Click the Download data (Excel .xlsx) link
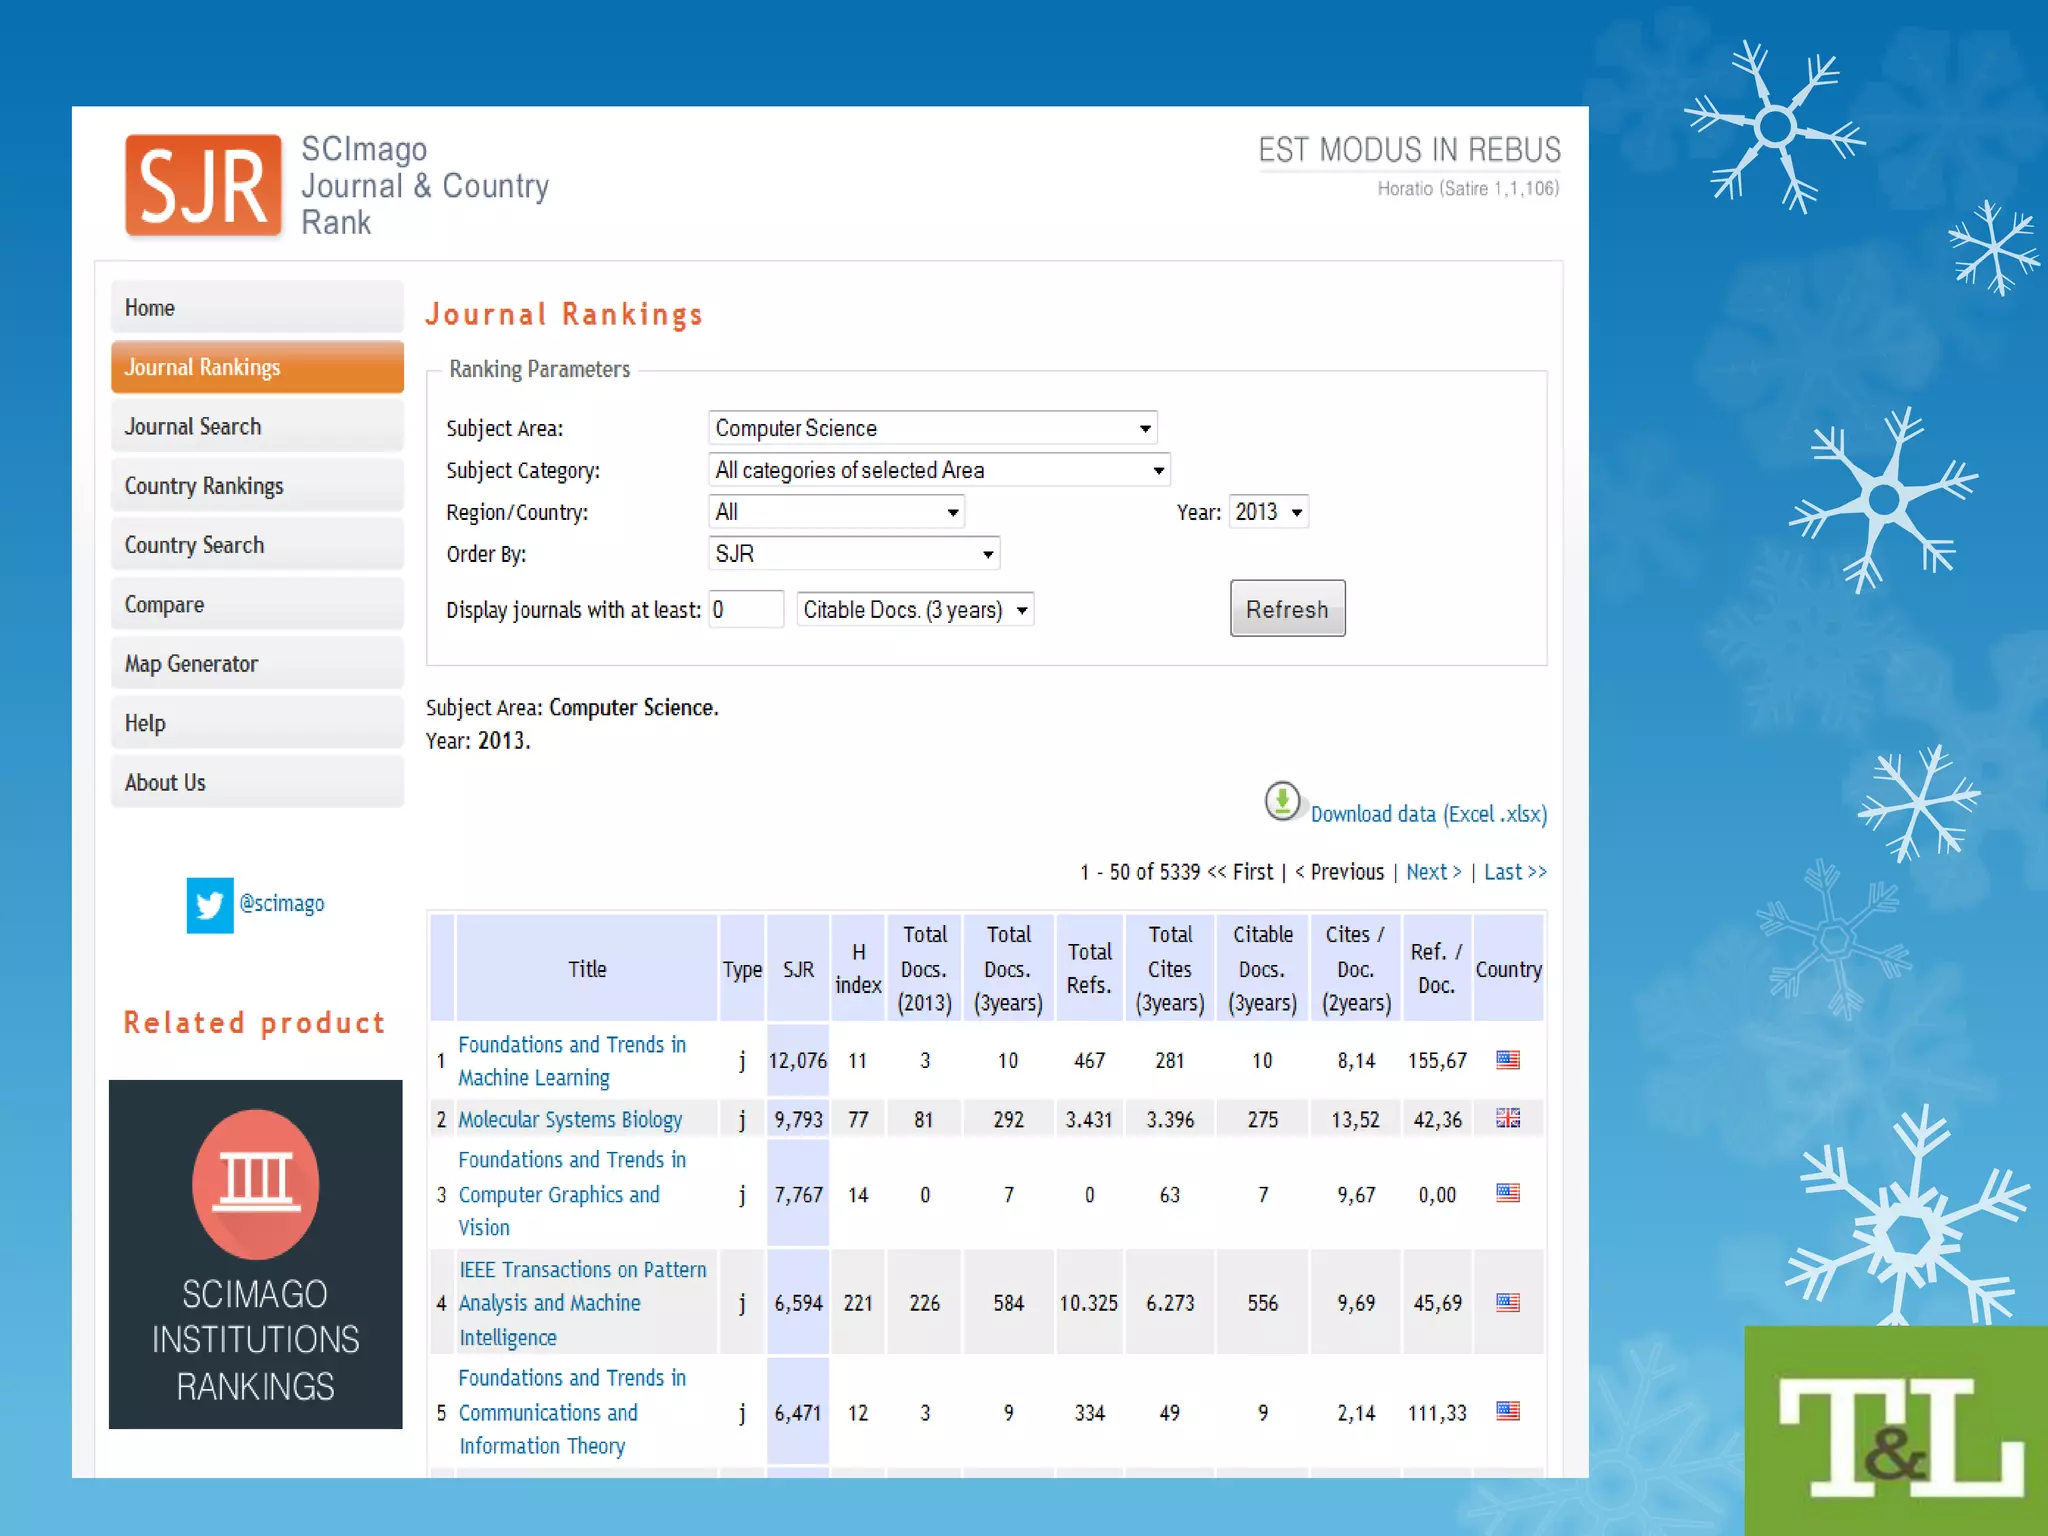This screenshot has height=1536, width=2048. (1428, 814)
